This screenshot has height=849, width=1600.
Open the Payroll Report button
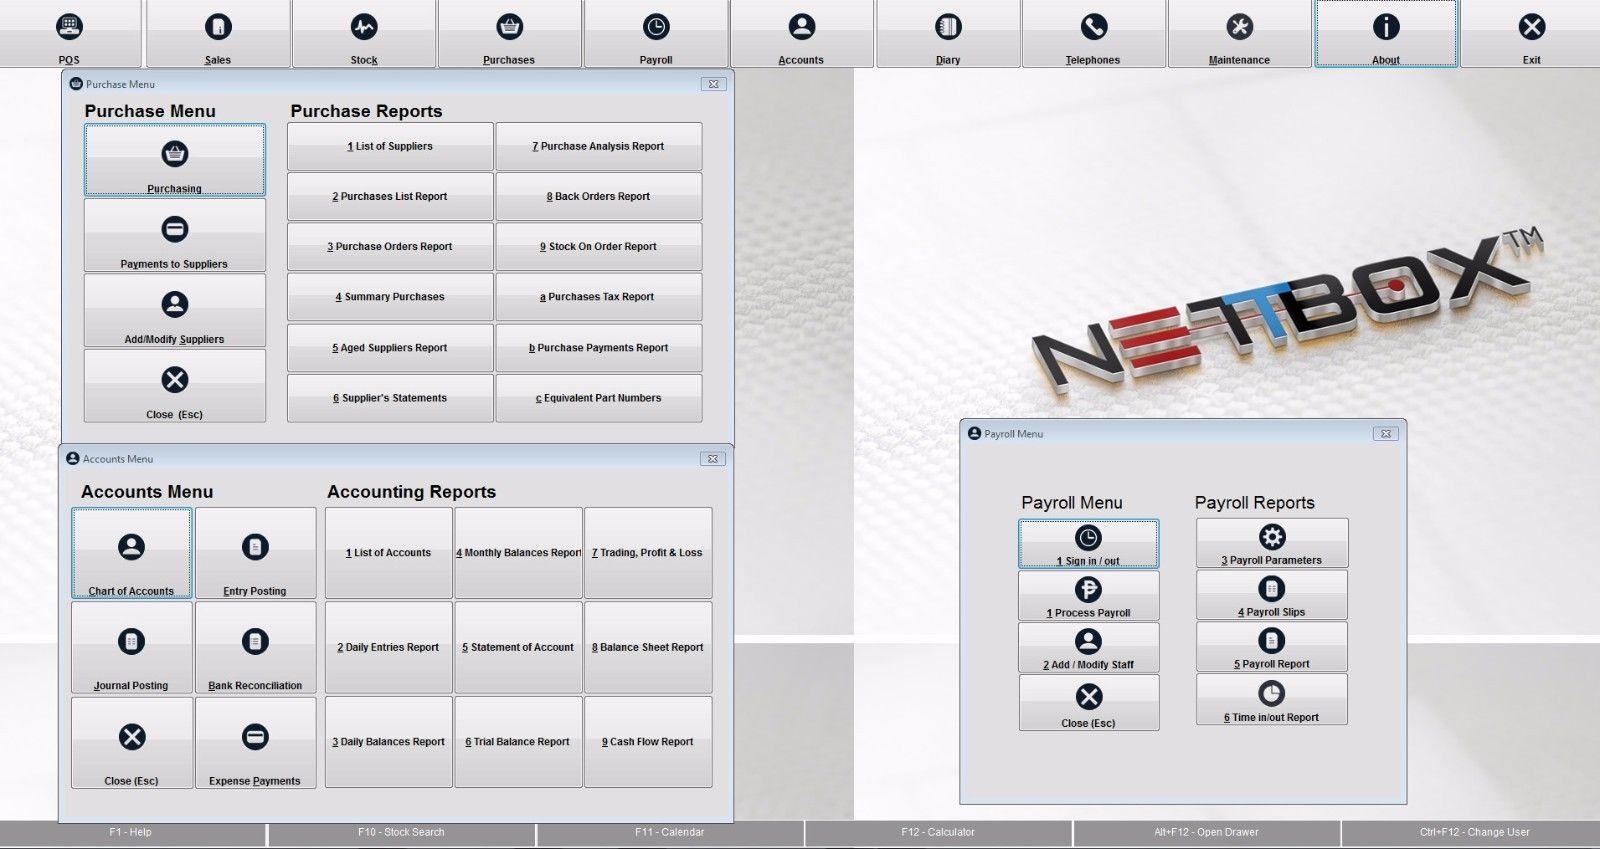coord(1272,647)
